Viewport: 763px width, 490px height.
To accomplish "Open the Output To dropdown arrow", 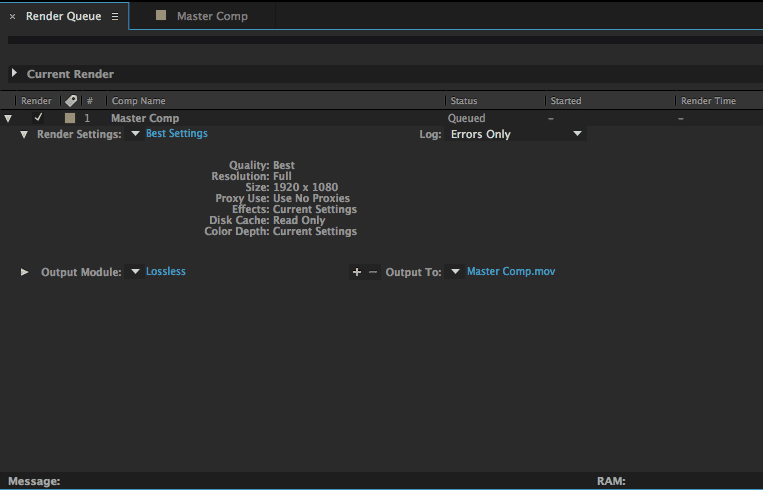I will click(x=455, y=272).
